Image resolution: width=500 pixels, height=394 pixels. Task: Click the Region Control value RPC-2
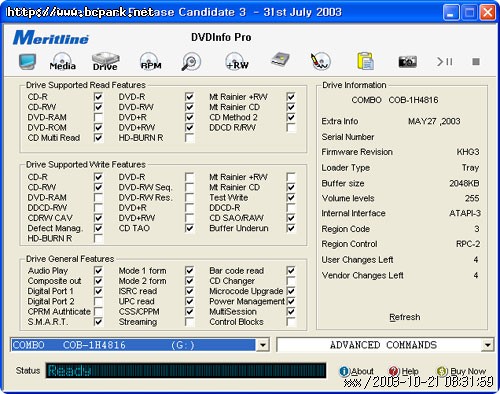point(468,244)
